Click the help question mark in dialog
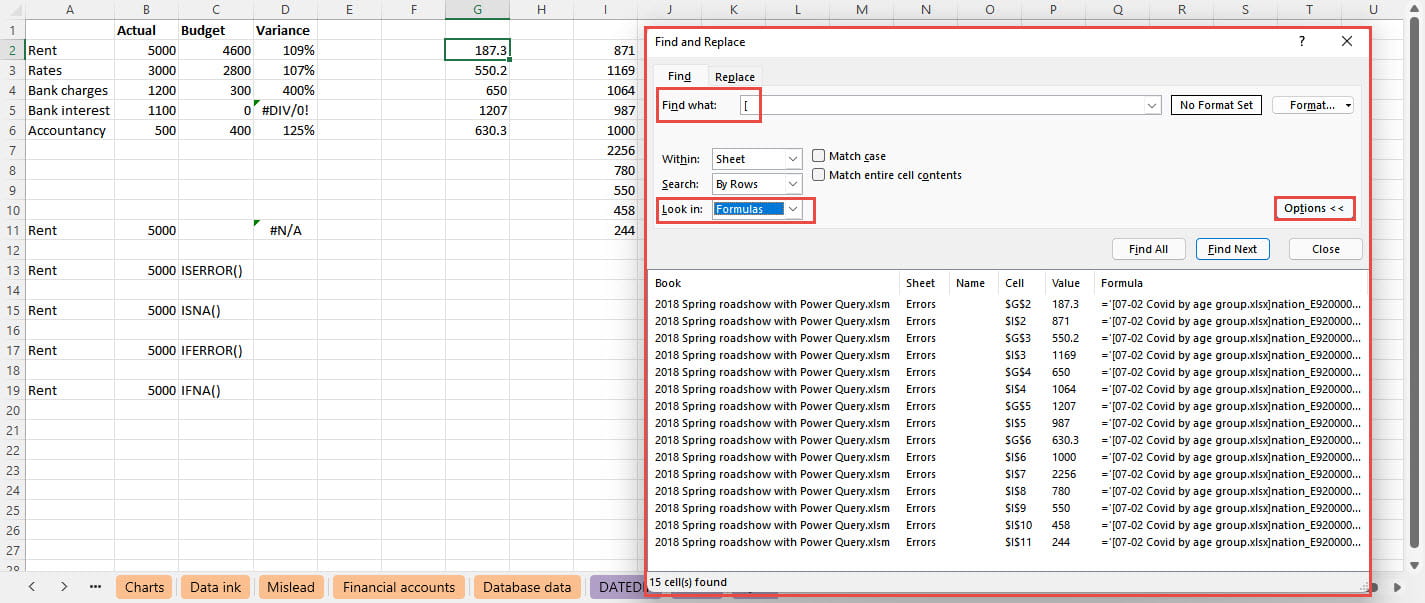This screenshot has width=1425, height=603. pos(1301,42)
